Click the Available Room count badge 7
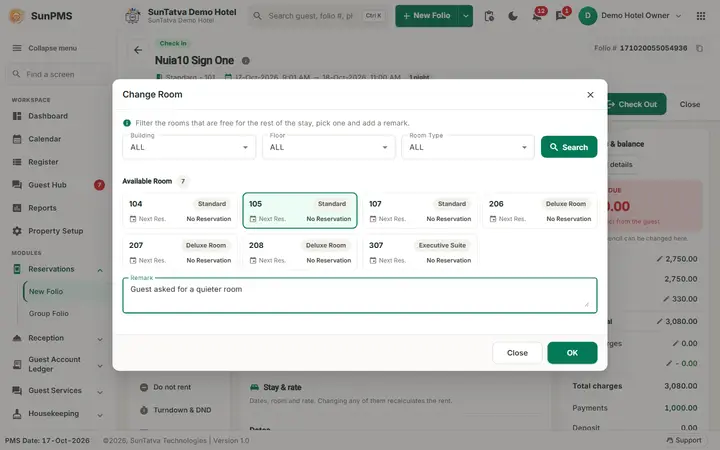This screenshot has height=450, width=720. click(x=183, y=181)
